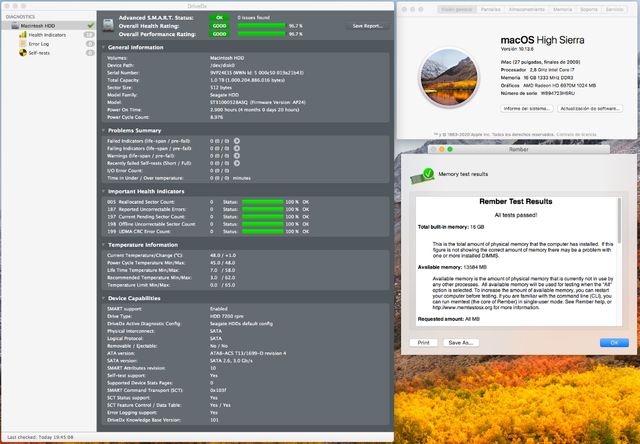Image resolution: width=640 pixels, height=444 pixels.
Task: Collapse the General Information section
Action: point(104,47)
